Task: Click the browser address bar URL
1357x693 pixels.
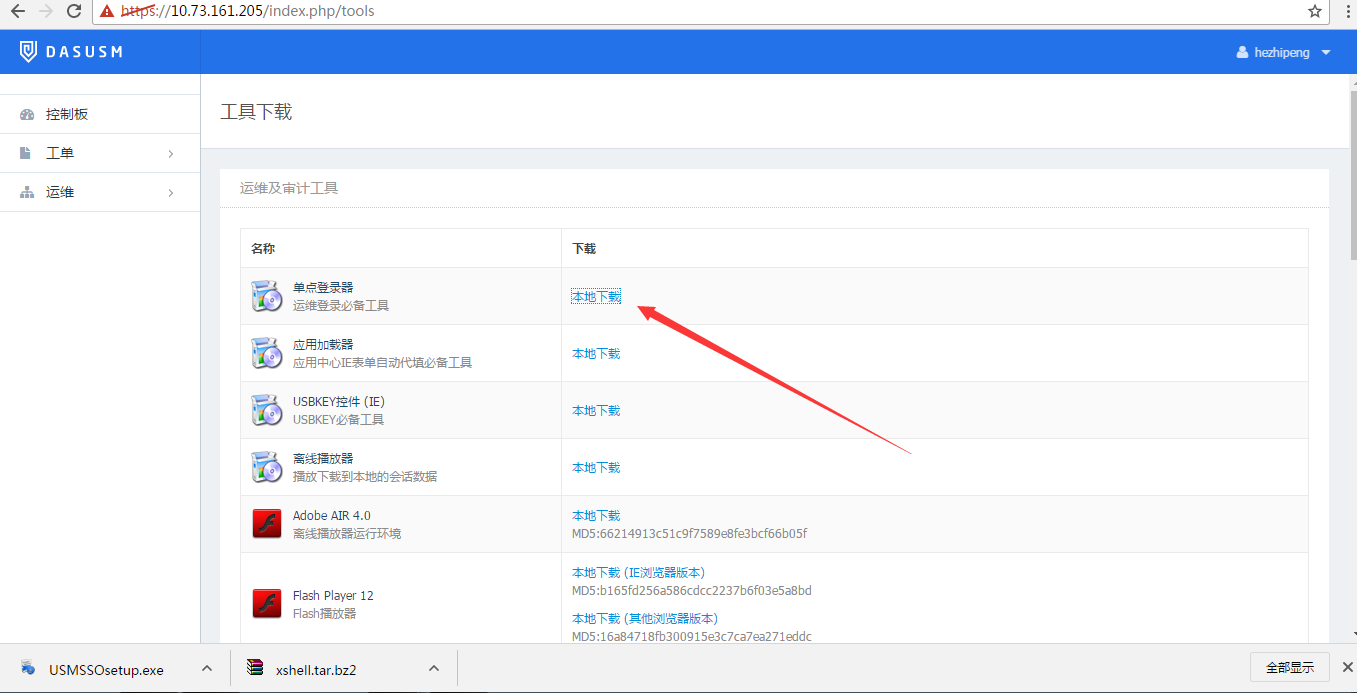Action: coord(700,11)
